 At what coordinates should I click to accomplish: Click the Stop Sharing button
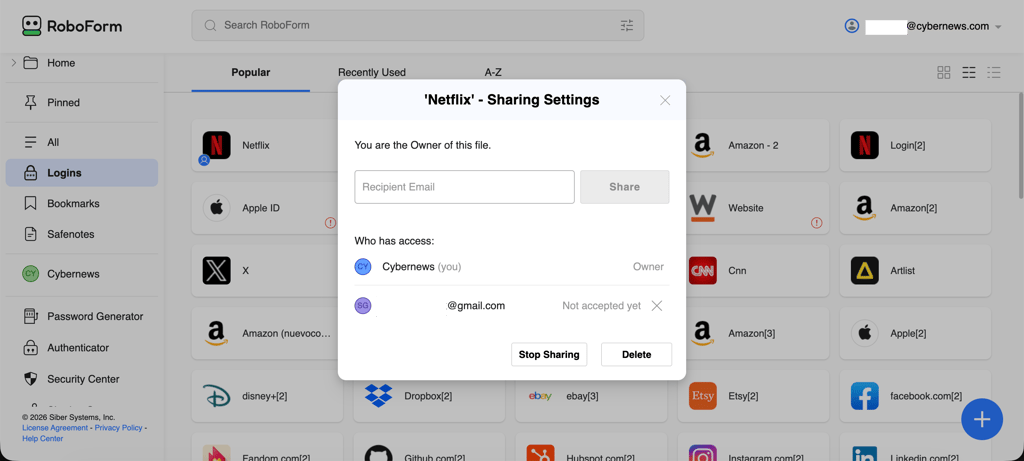(x=549, y=355)
